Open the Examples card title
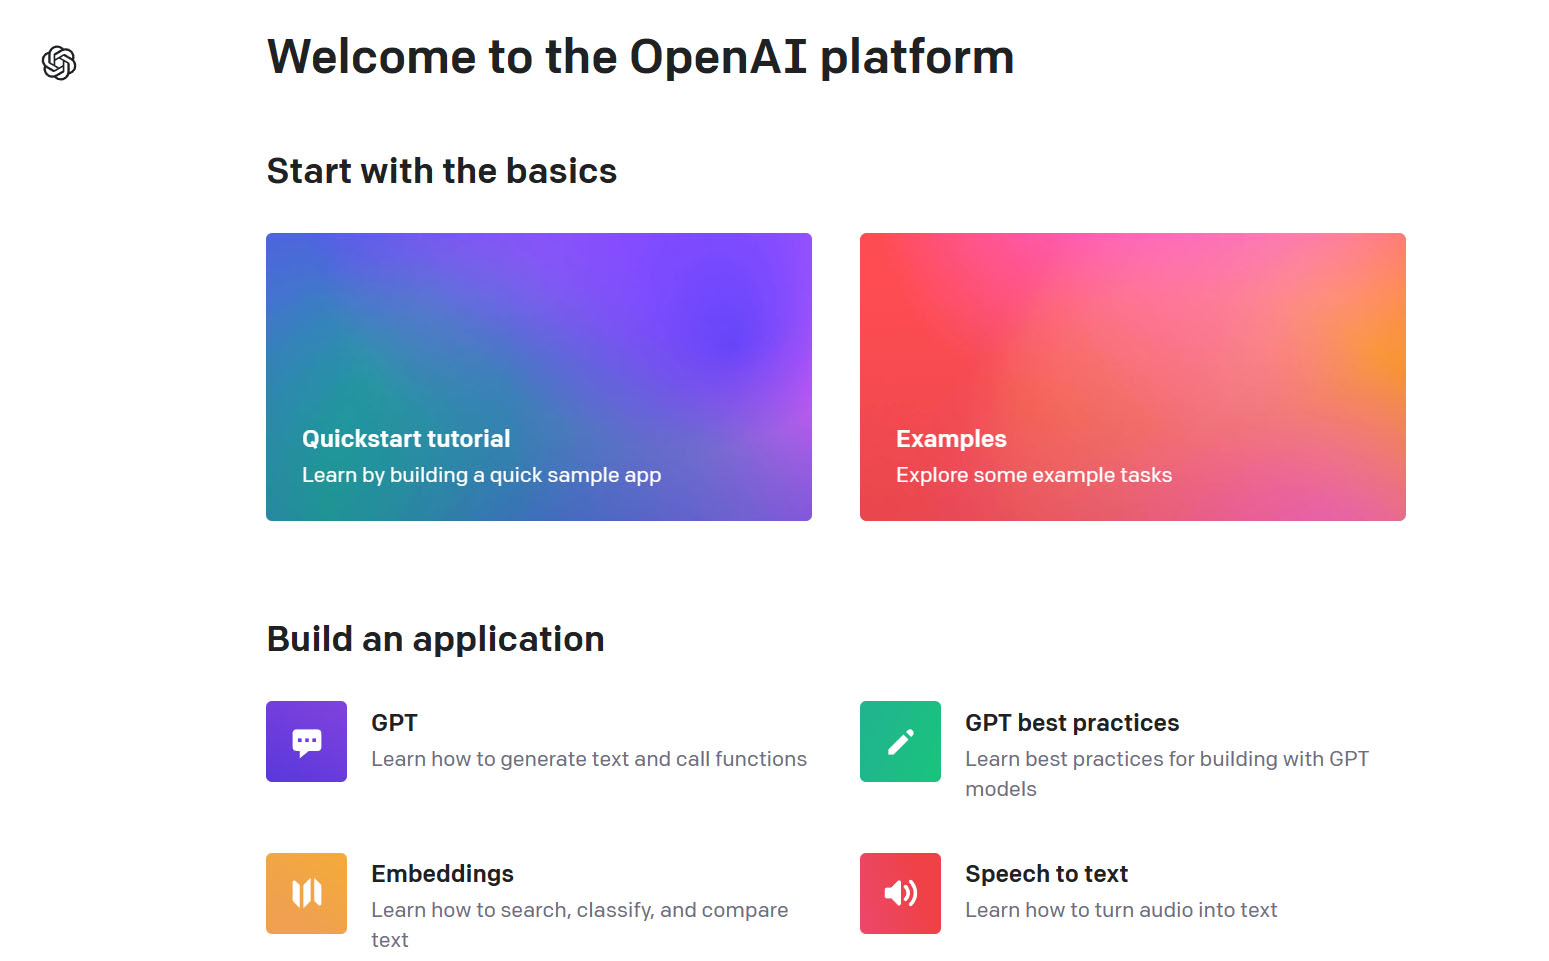Screen dimensions: 1549x961 (951, 439)
